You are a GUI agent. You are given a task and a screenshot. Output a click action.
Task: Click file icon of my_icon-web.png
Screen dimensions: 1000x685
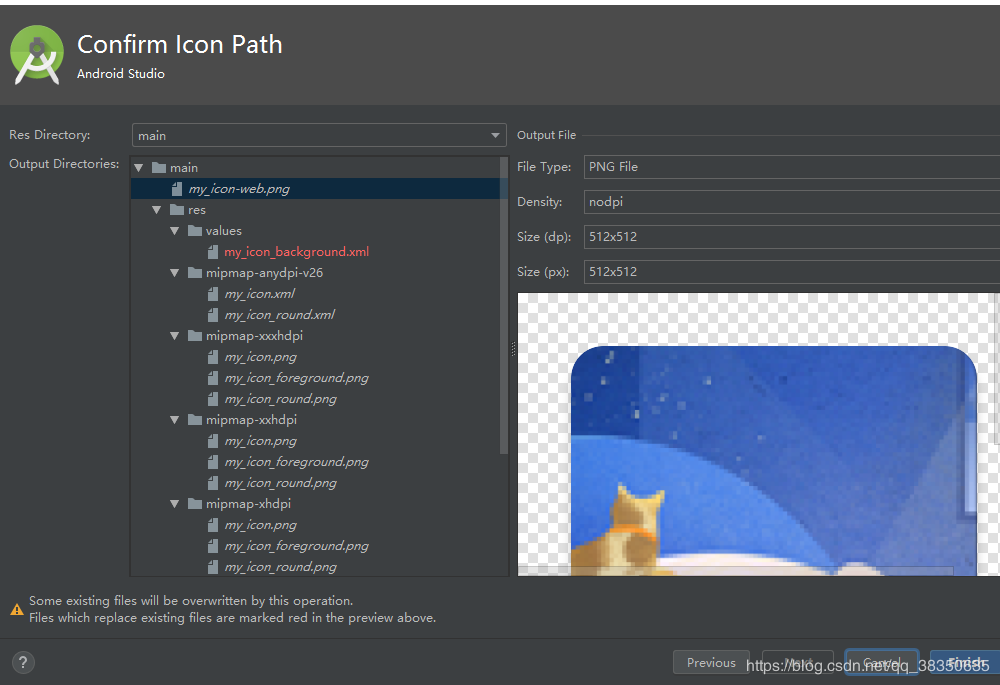click(177, 189)
